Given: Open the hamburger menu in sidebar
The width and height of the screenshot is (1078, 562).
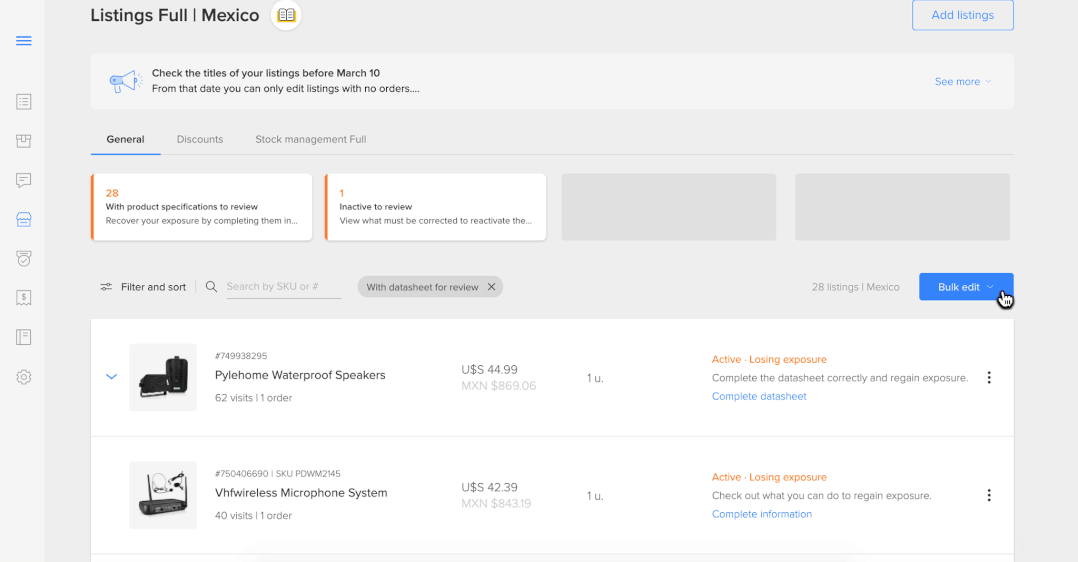Looking at the screenshot, I should 24,41.
